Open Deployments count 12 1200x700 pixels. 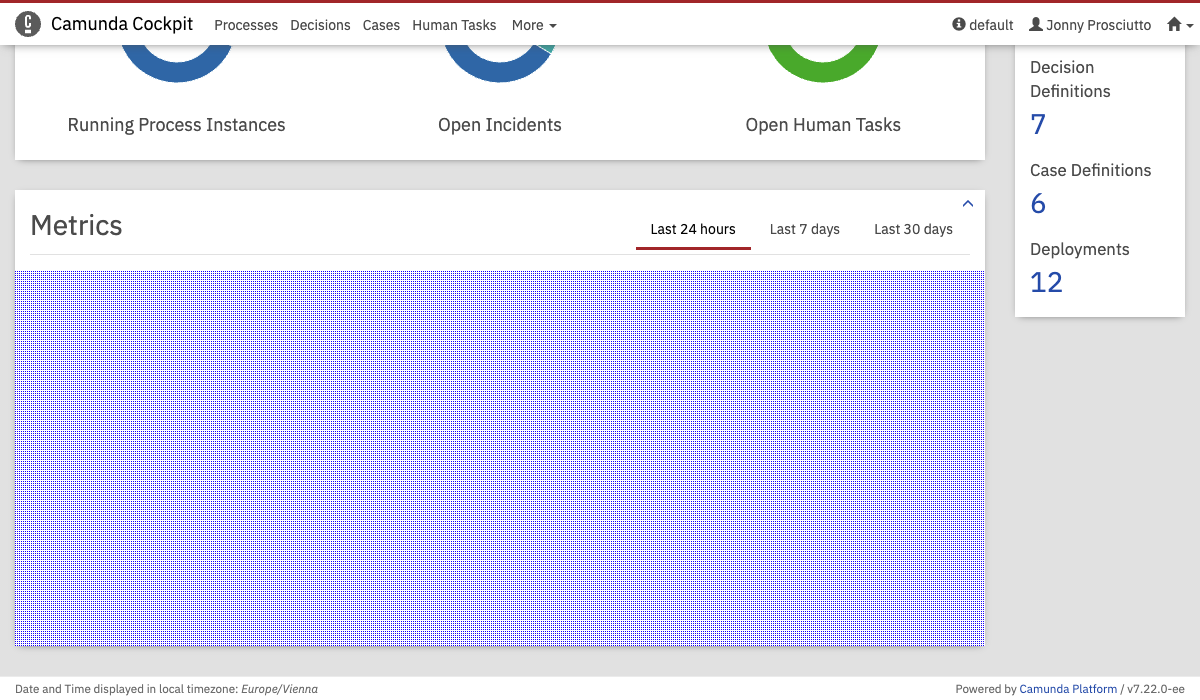[1046, 283]
